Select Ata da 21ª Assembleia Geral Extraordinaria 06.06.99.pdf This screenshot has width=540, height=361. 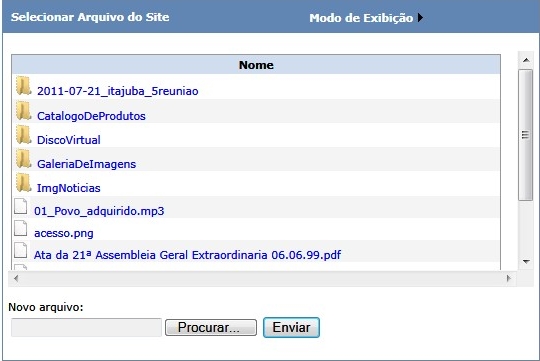coord(187,255)
